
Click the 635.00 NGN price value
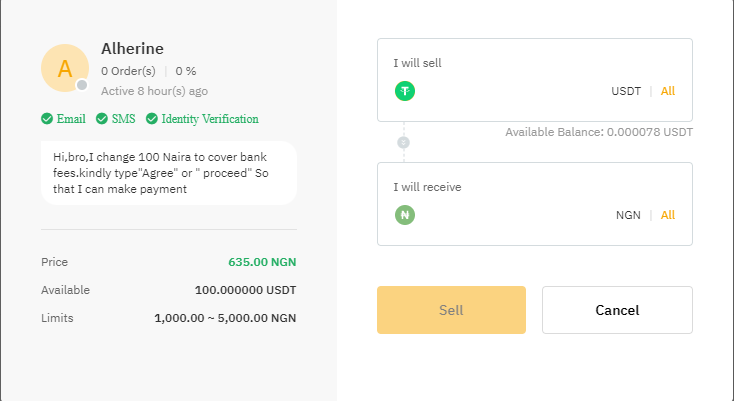point(262,262)
